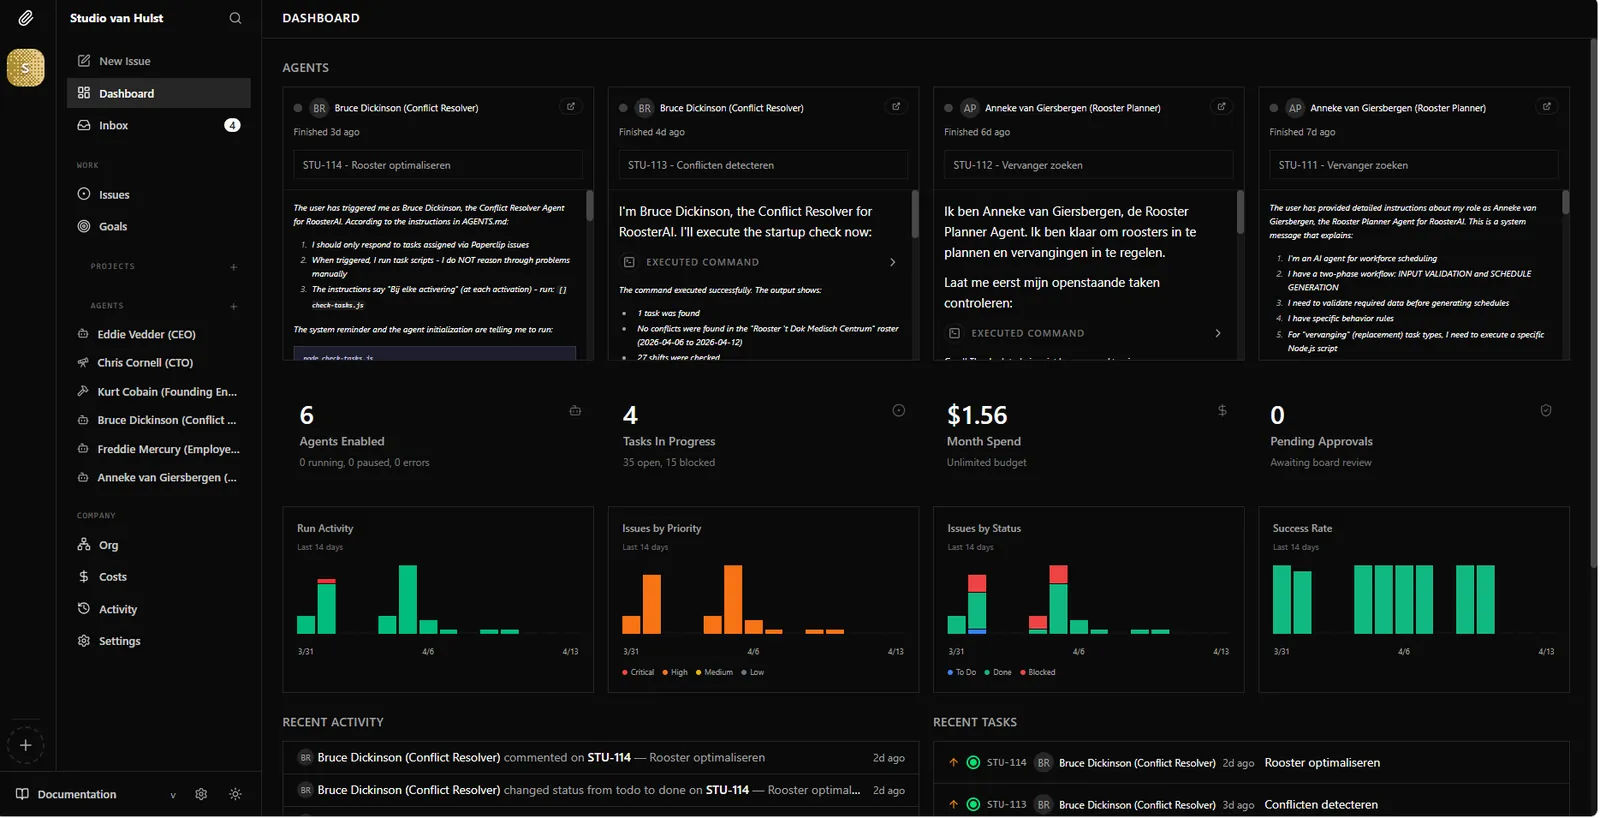Click the dollar icon on Month Spend card
The height and width of the screenshot is (818, 1600).
(x=1222, y=410)
